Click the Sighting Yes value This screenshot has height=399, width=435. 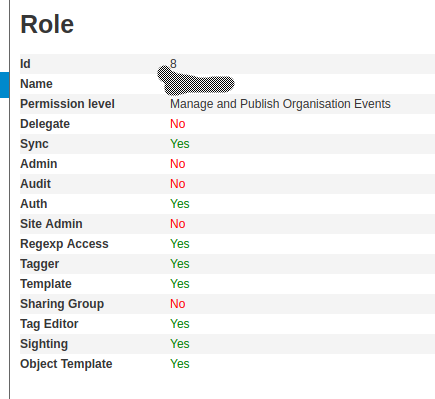[180, 344]
